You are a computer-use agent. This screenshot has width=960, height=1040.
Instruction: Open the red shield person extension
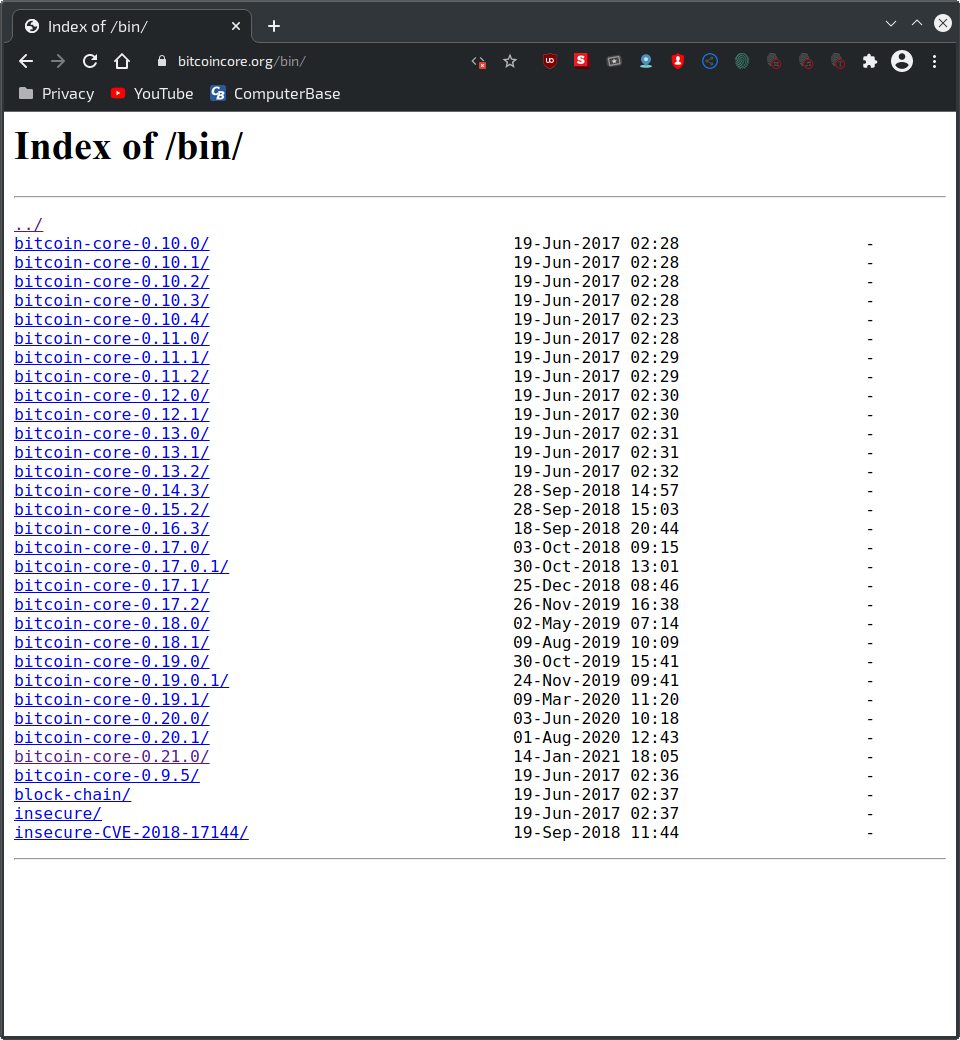click(677, 61)
